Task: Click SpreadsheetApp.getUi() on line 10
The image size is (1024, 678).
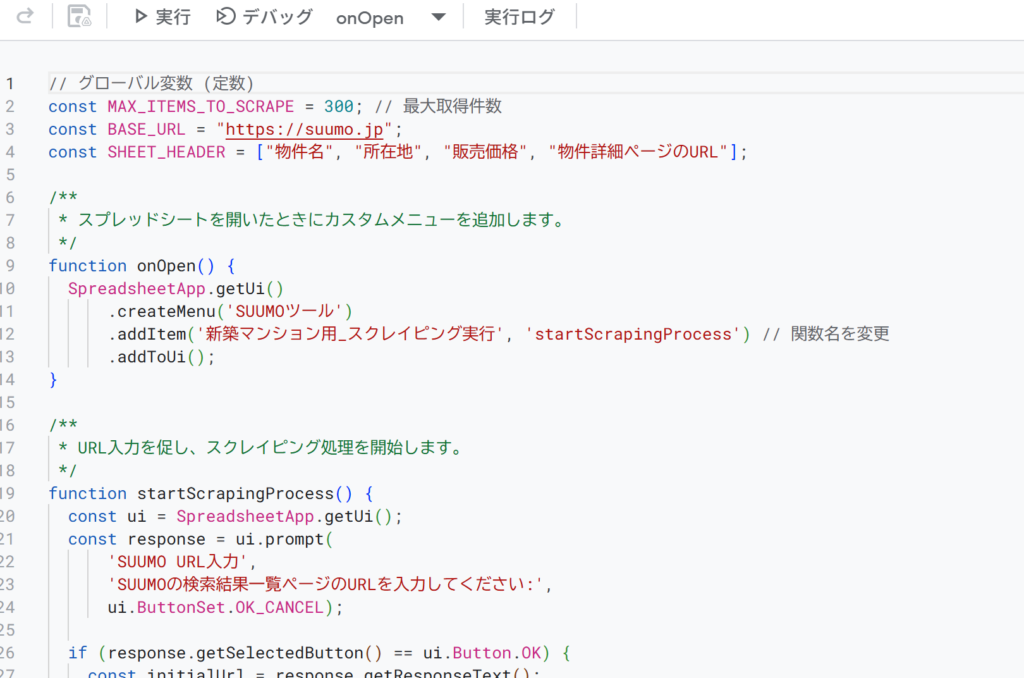Action: pyautogui.click(x=176, y=289)
